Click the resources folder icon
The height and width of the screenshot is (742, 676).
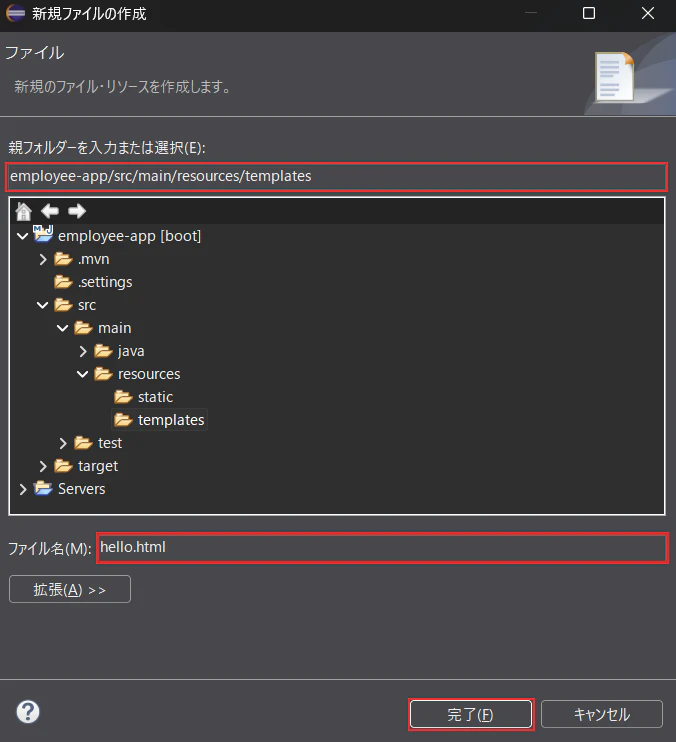pyautogui.click(x=103, y=374)
